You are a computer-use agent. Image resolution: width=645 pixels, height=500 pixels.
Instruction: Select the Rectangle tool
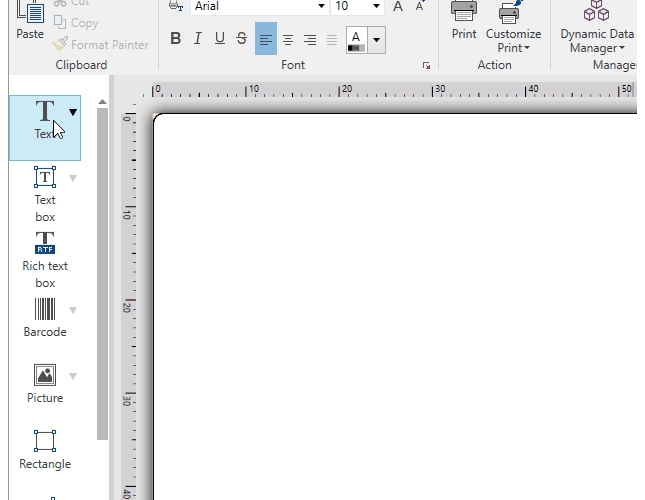tap(45, 449)
